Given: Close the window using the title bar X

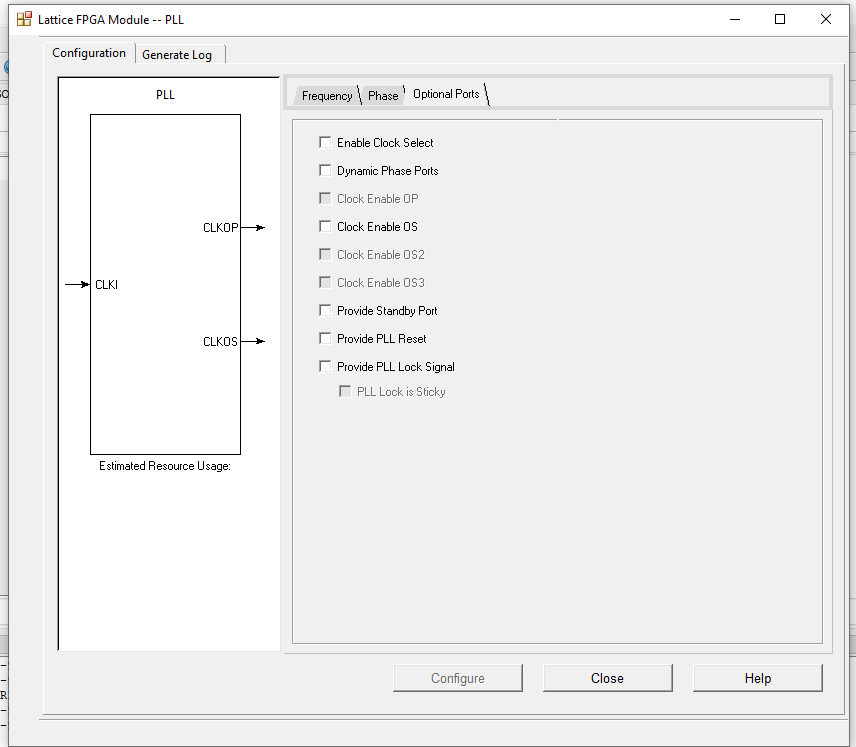Looking at the screenshot, I should point(826,20).
